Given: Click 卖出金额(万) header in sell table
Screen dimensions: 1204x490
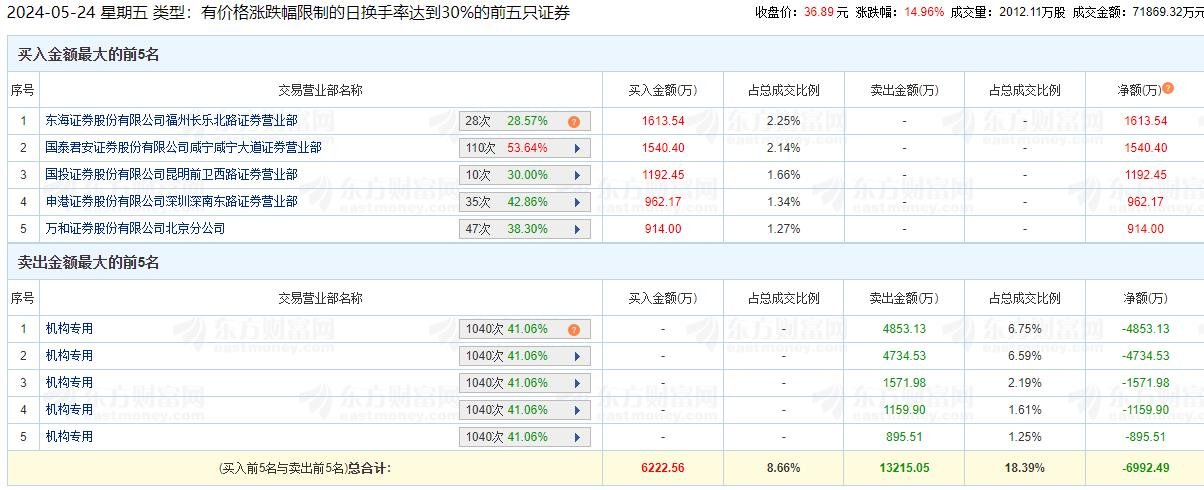Looking at the screenshot, I should click(x=904, y=298).
